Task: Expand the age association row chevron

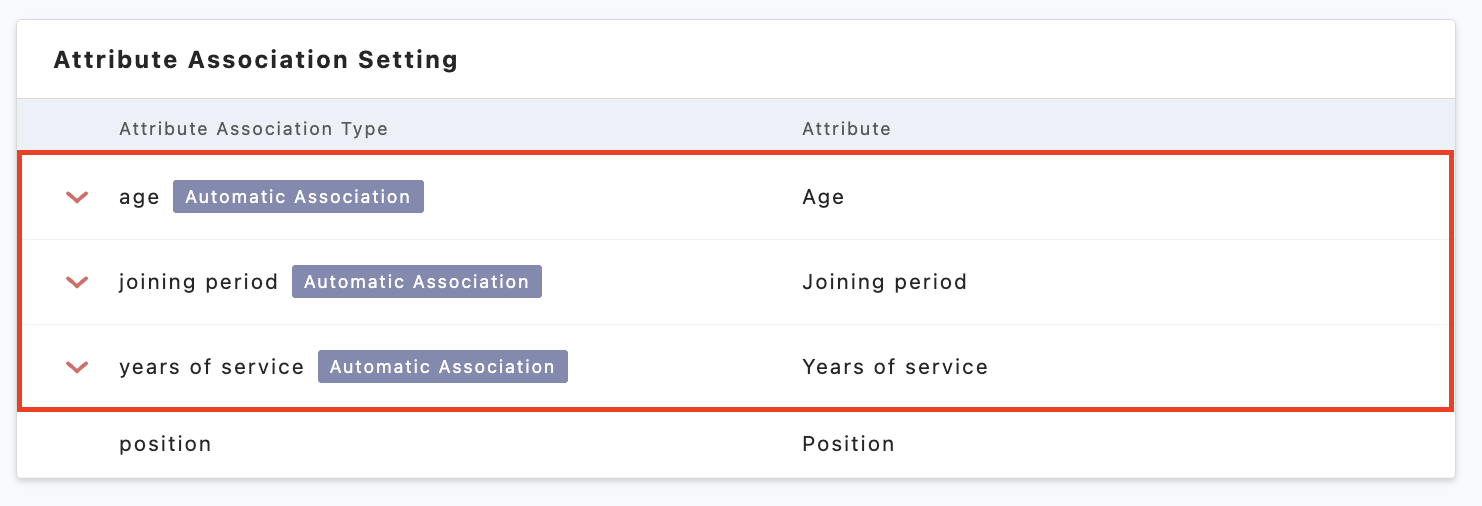Action: click(x=77, y=197)
